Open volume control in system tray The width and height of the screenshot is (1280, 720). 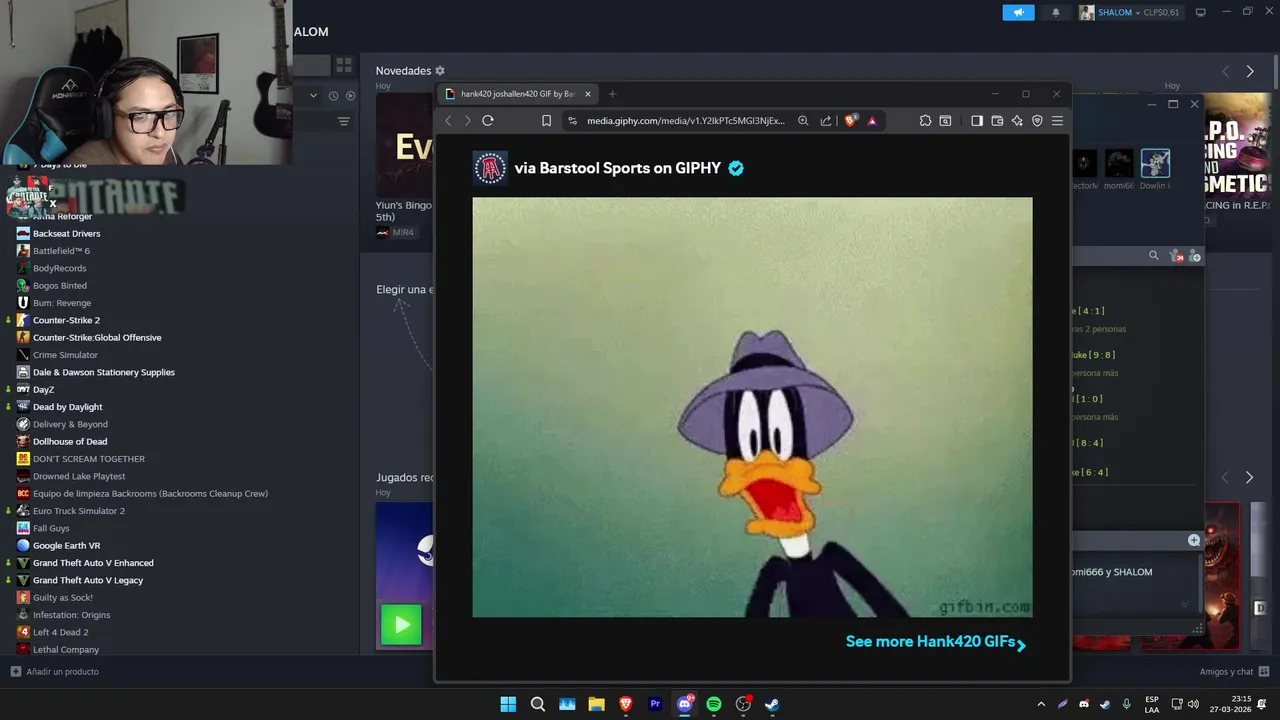pos(1193,704)
